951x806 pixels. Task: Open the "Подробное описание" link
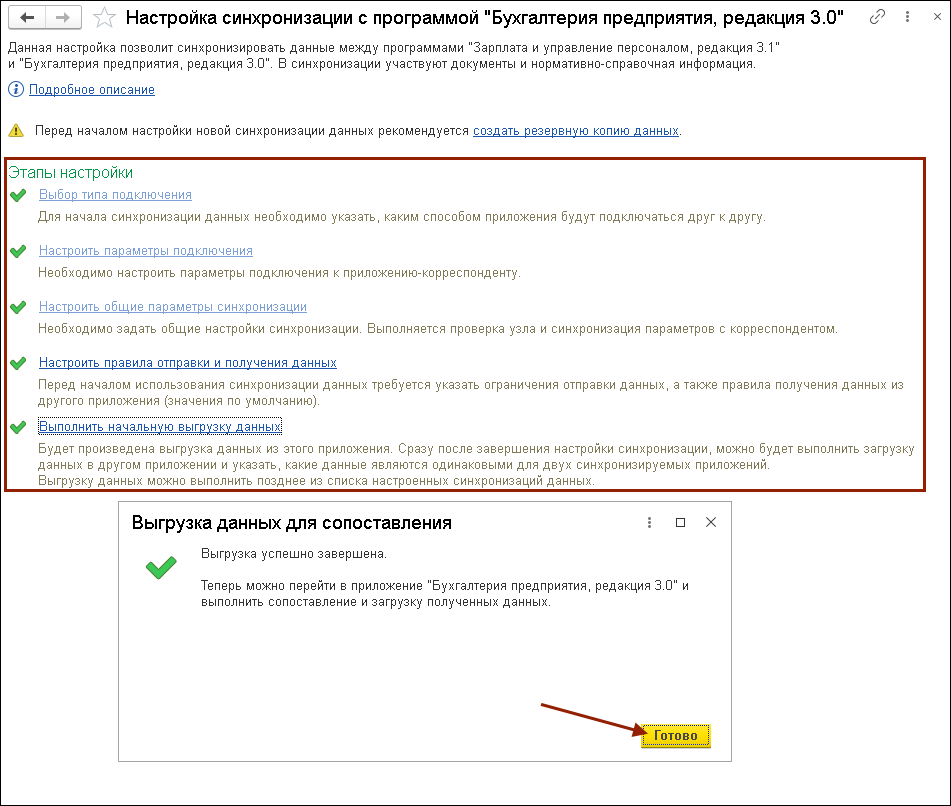coord(92,89)
